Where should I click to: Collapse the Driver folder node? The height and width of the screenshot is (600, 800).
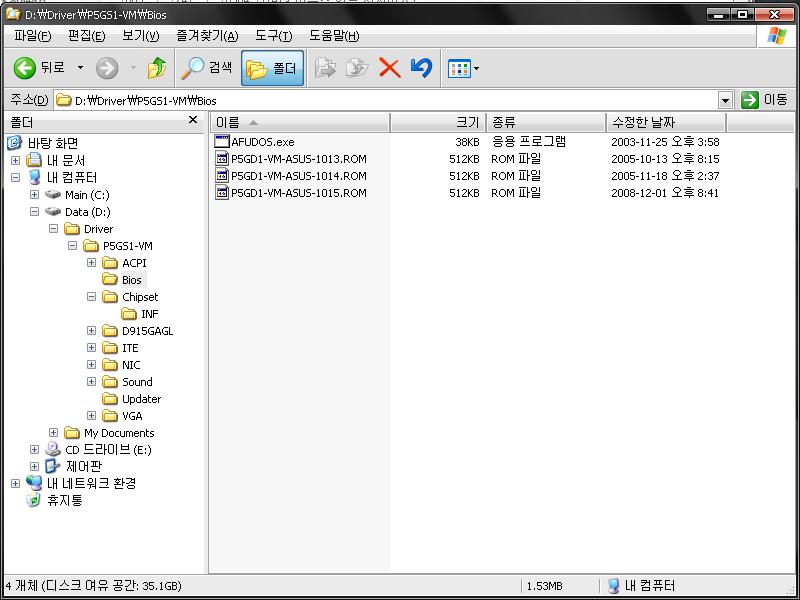pos(54,229)
